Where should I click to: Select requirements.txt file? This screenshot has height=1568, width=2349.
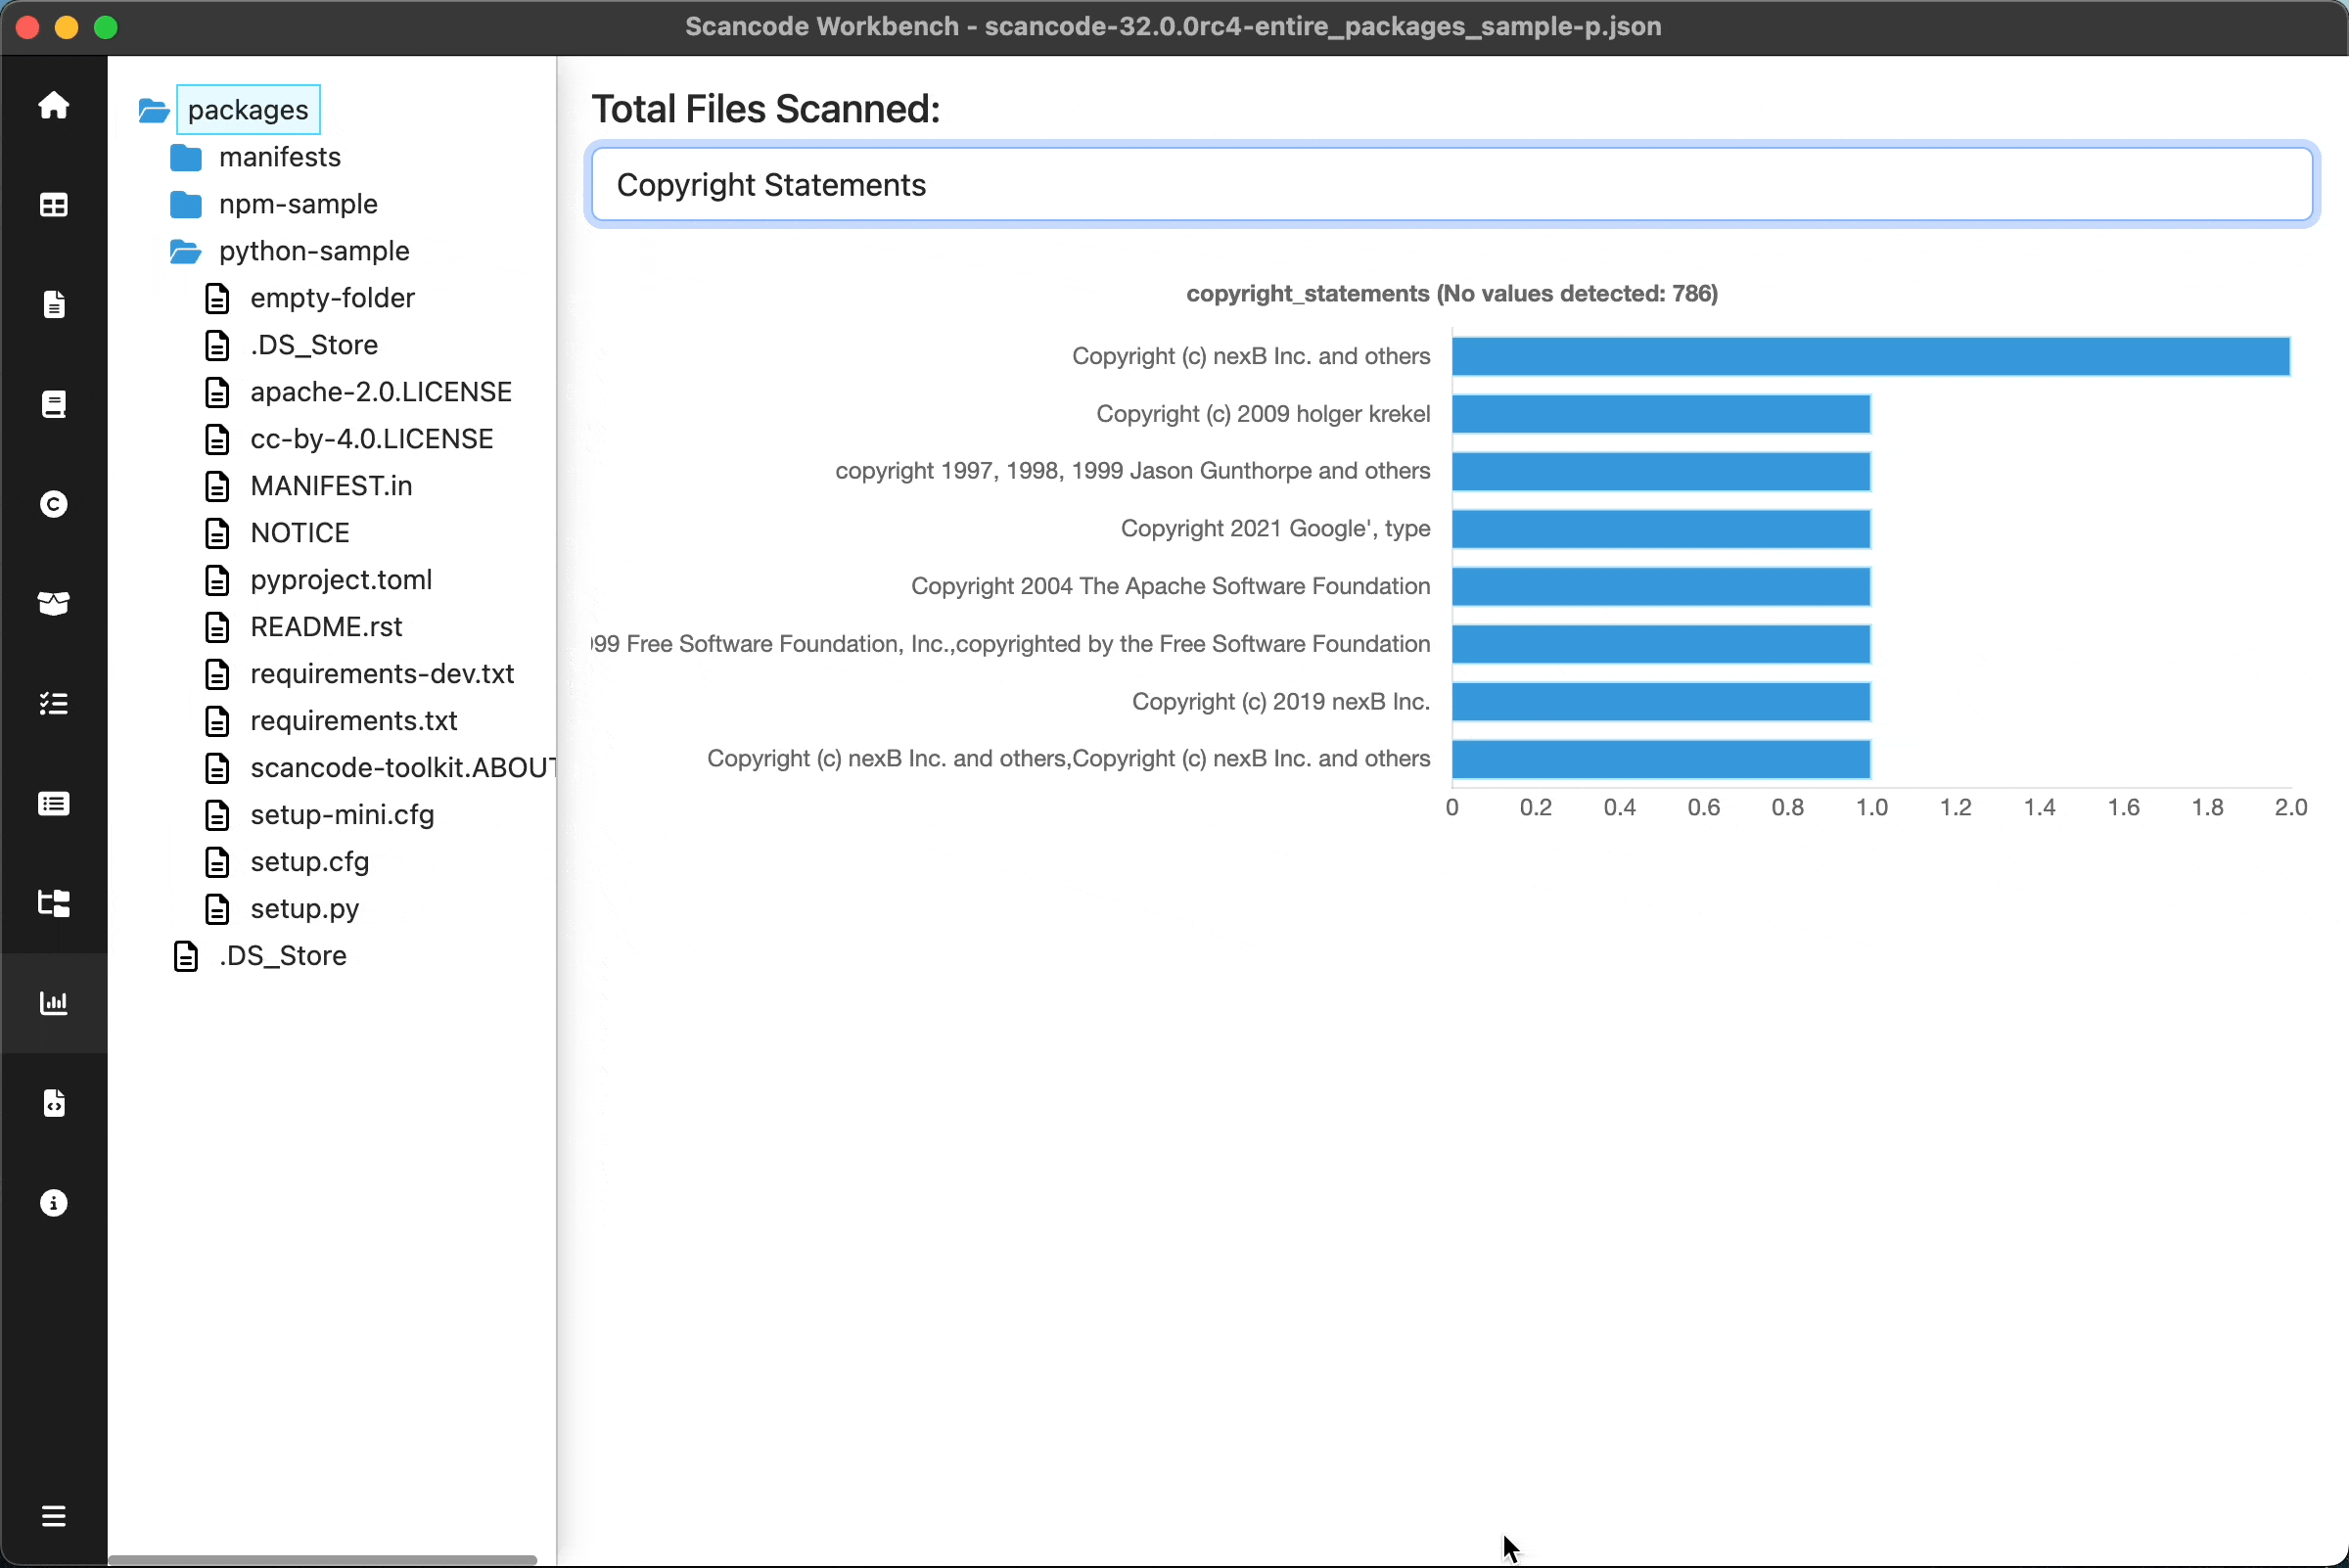(x=353, y=721)
